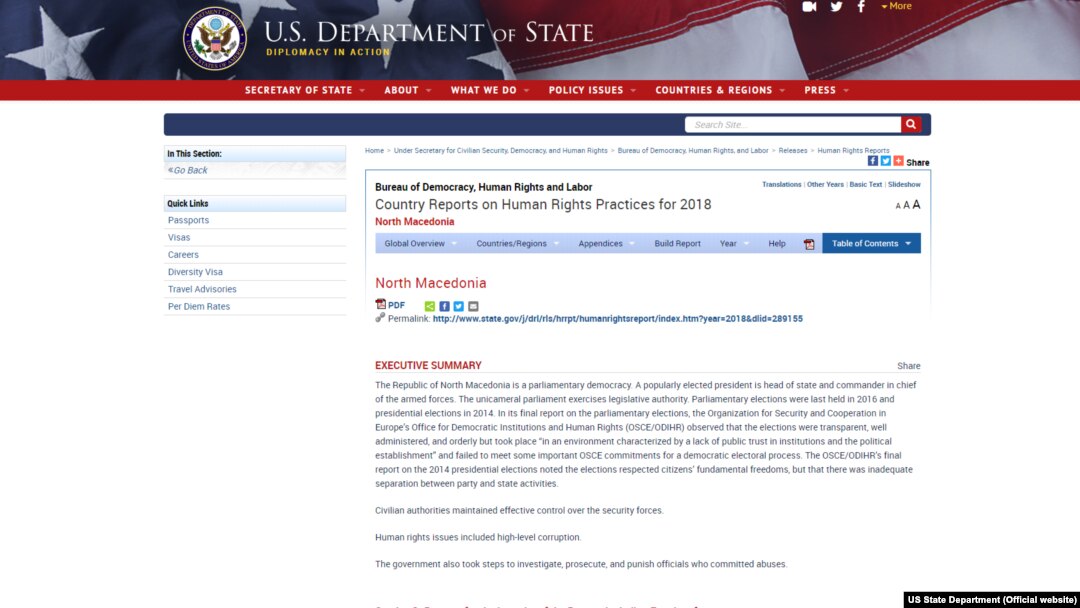Open the Visas quick link
The height and width of the screenshot is (608, 1080).
coord(179,238)
